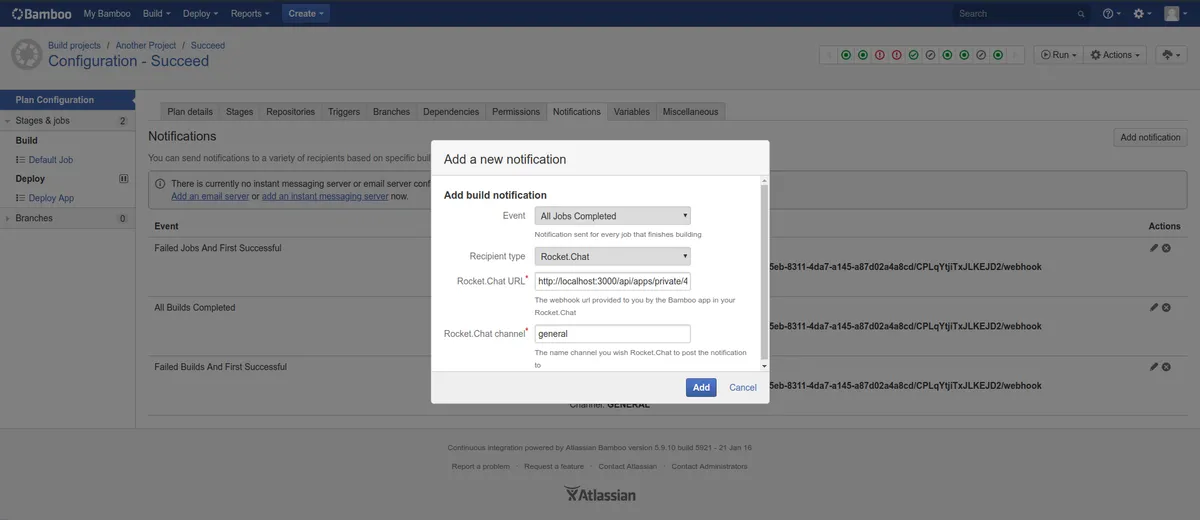
Task: Open the user avatar menu
Action: pyautogui.click(x=1176, y=14)
